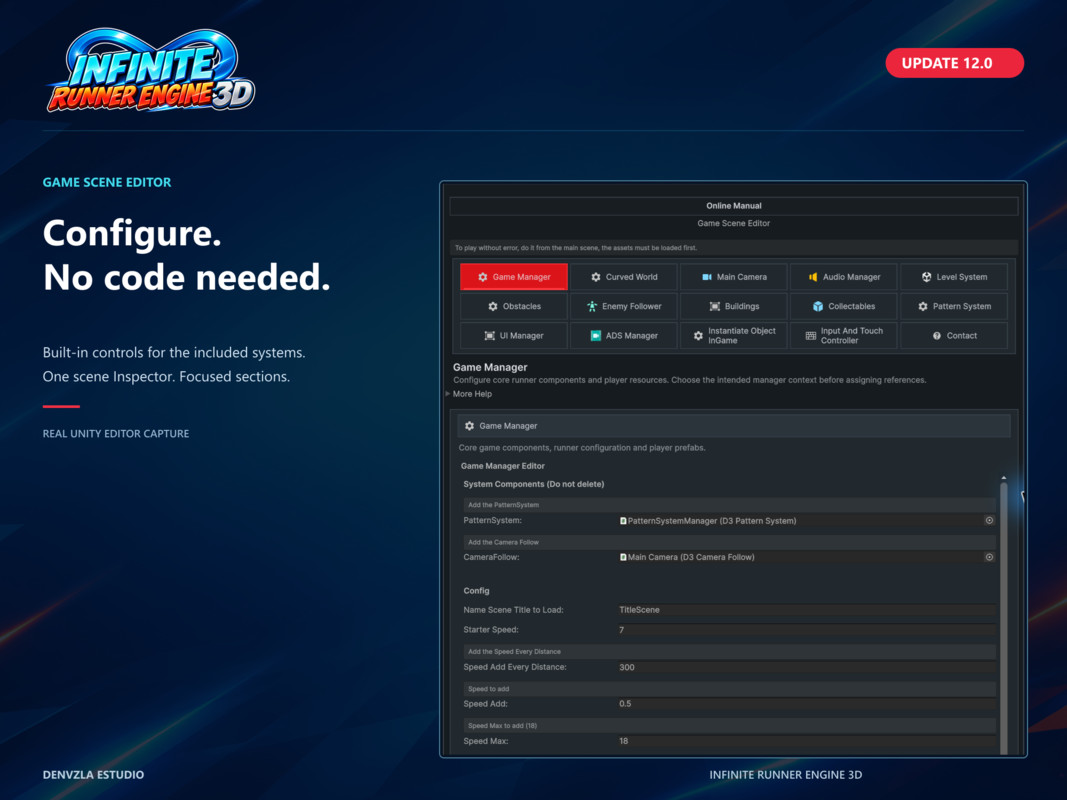This screenshot has width=1067, height=800.
Task: Click the Speed Max value field
Action: coord(806,741)
